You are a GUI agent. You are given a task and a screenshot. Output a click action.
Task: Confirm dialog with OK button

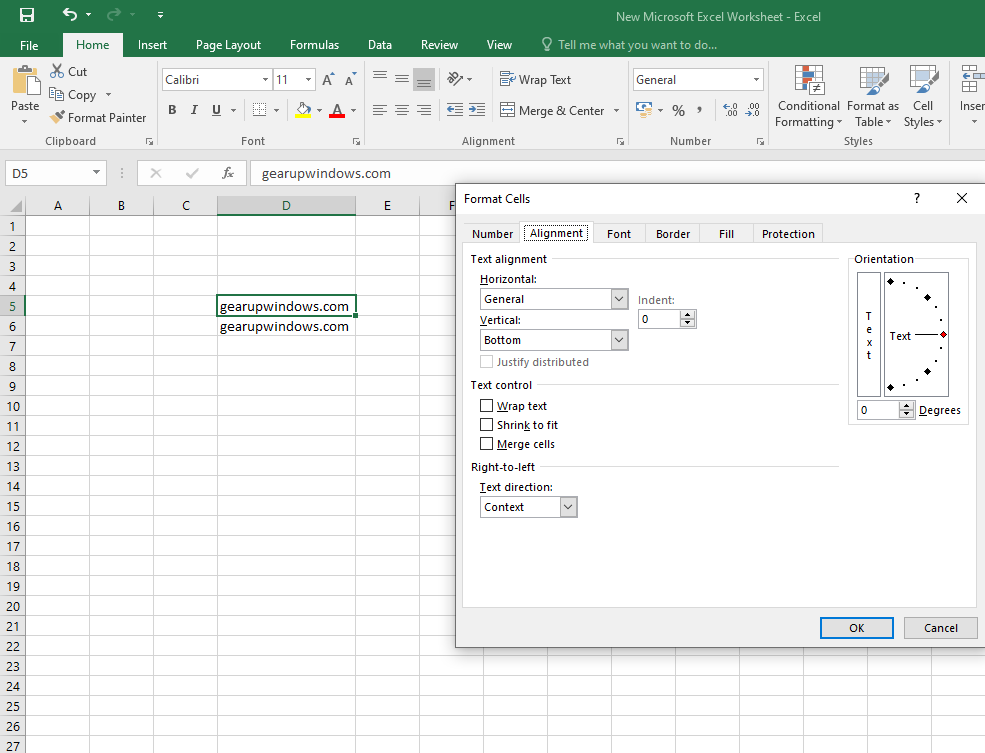(856, 628)
